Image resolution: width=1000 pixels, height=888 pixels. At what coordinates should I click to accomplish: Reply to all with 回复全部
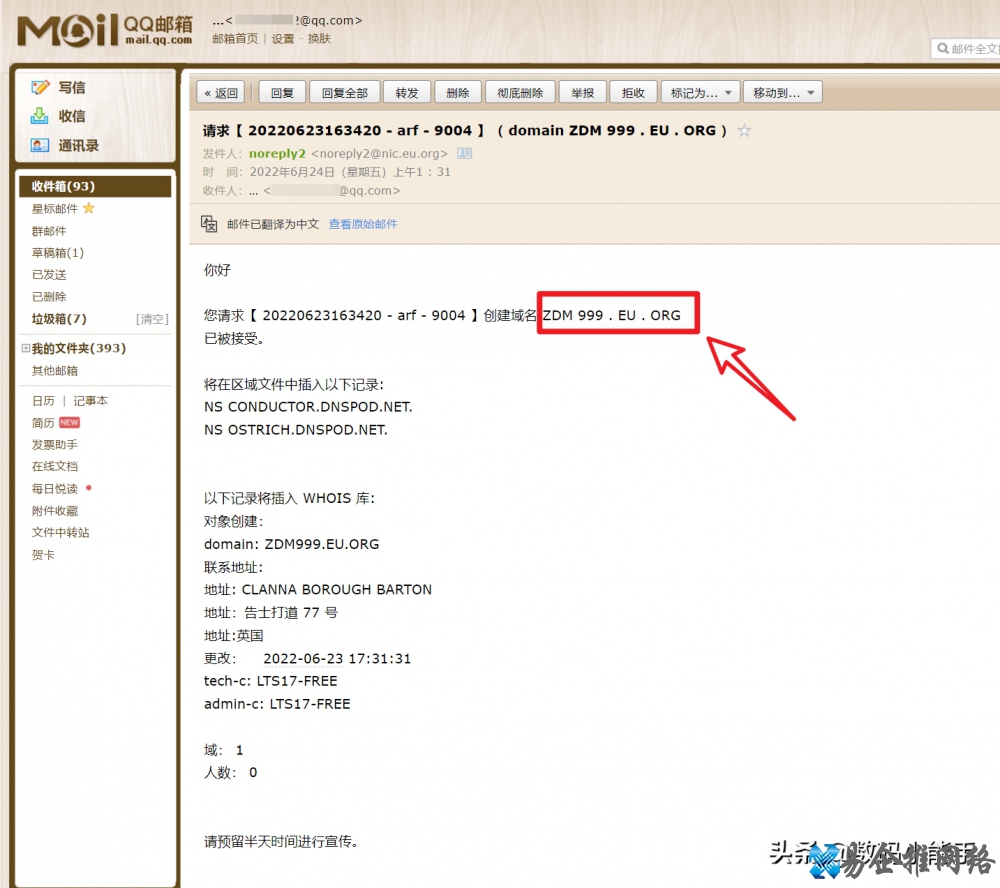pos(346,92)
